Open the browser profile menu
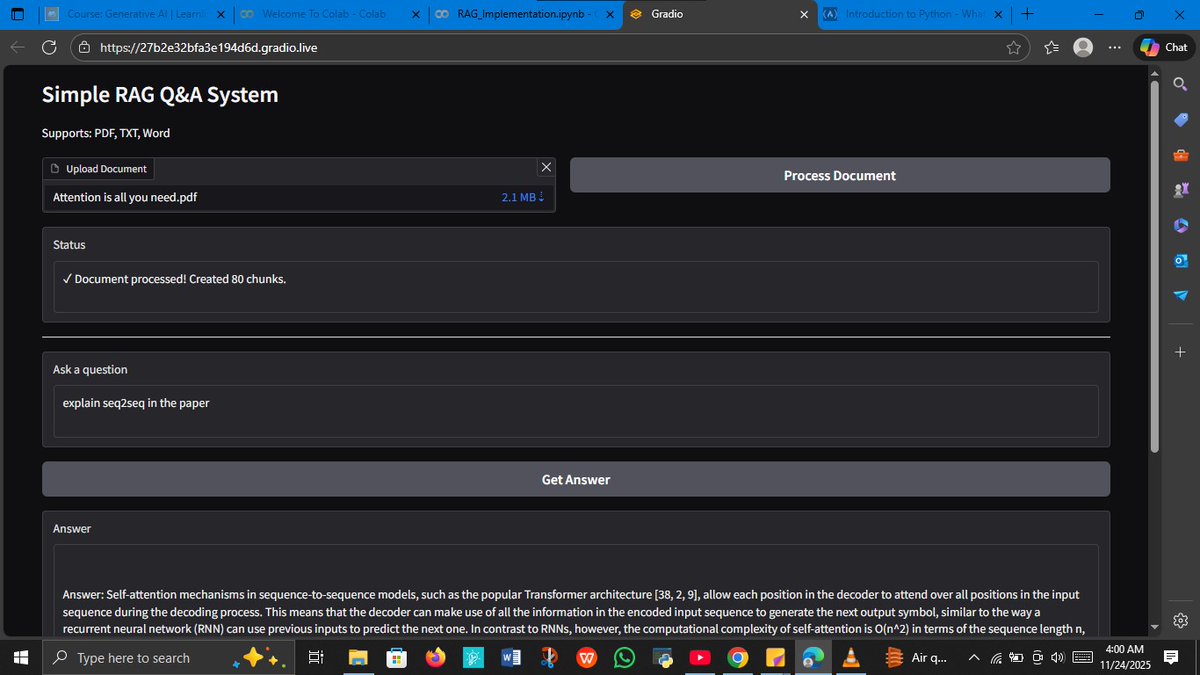1200x675 pixels. pos(1082,46)
